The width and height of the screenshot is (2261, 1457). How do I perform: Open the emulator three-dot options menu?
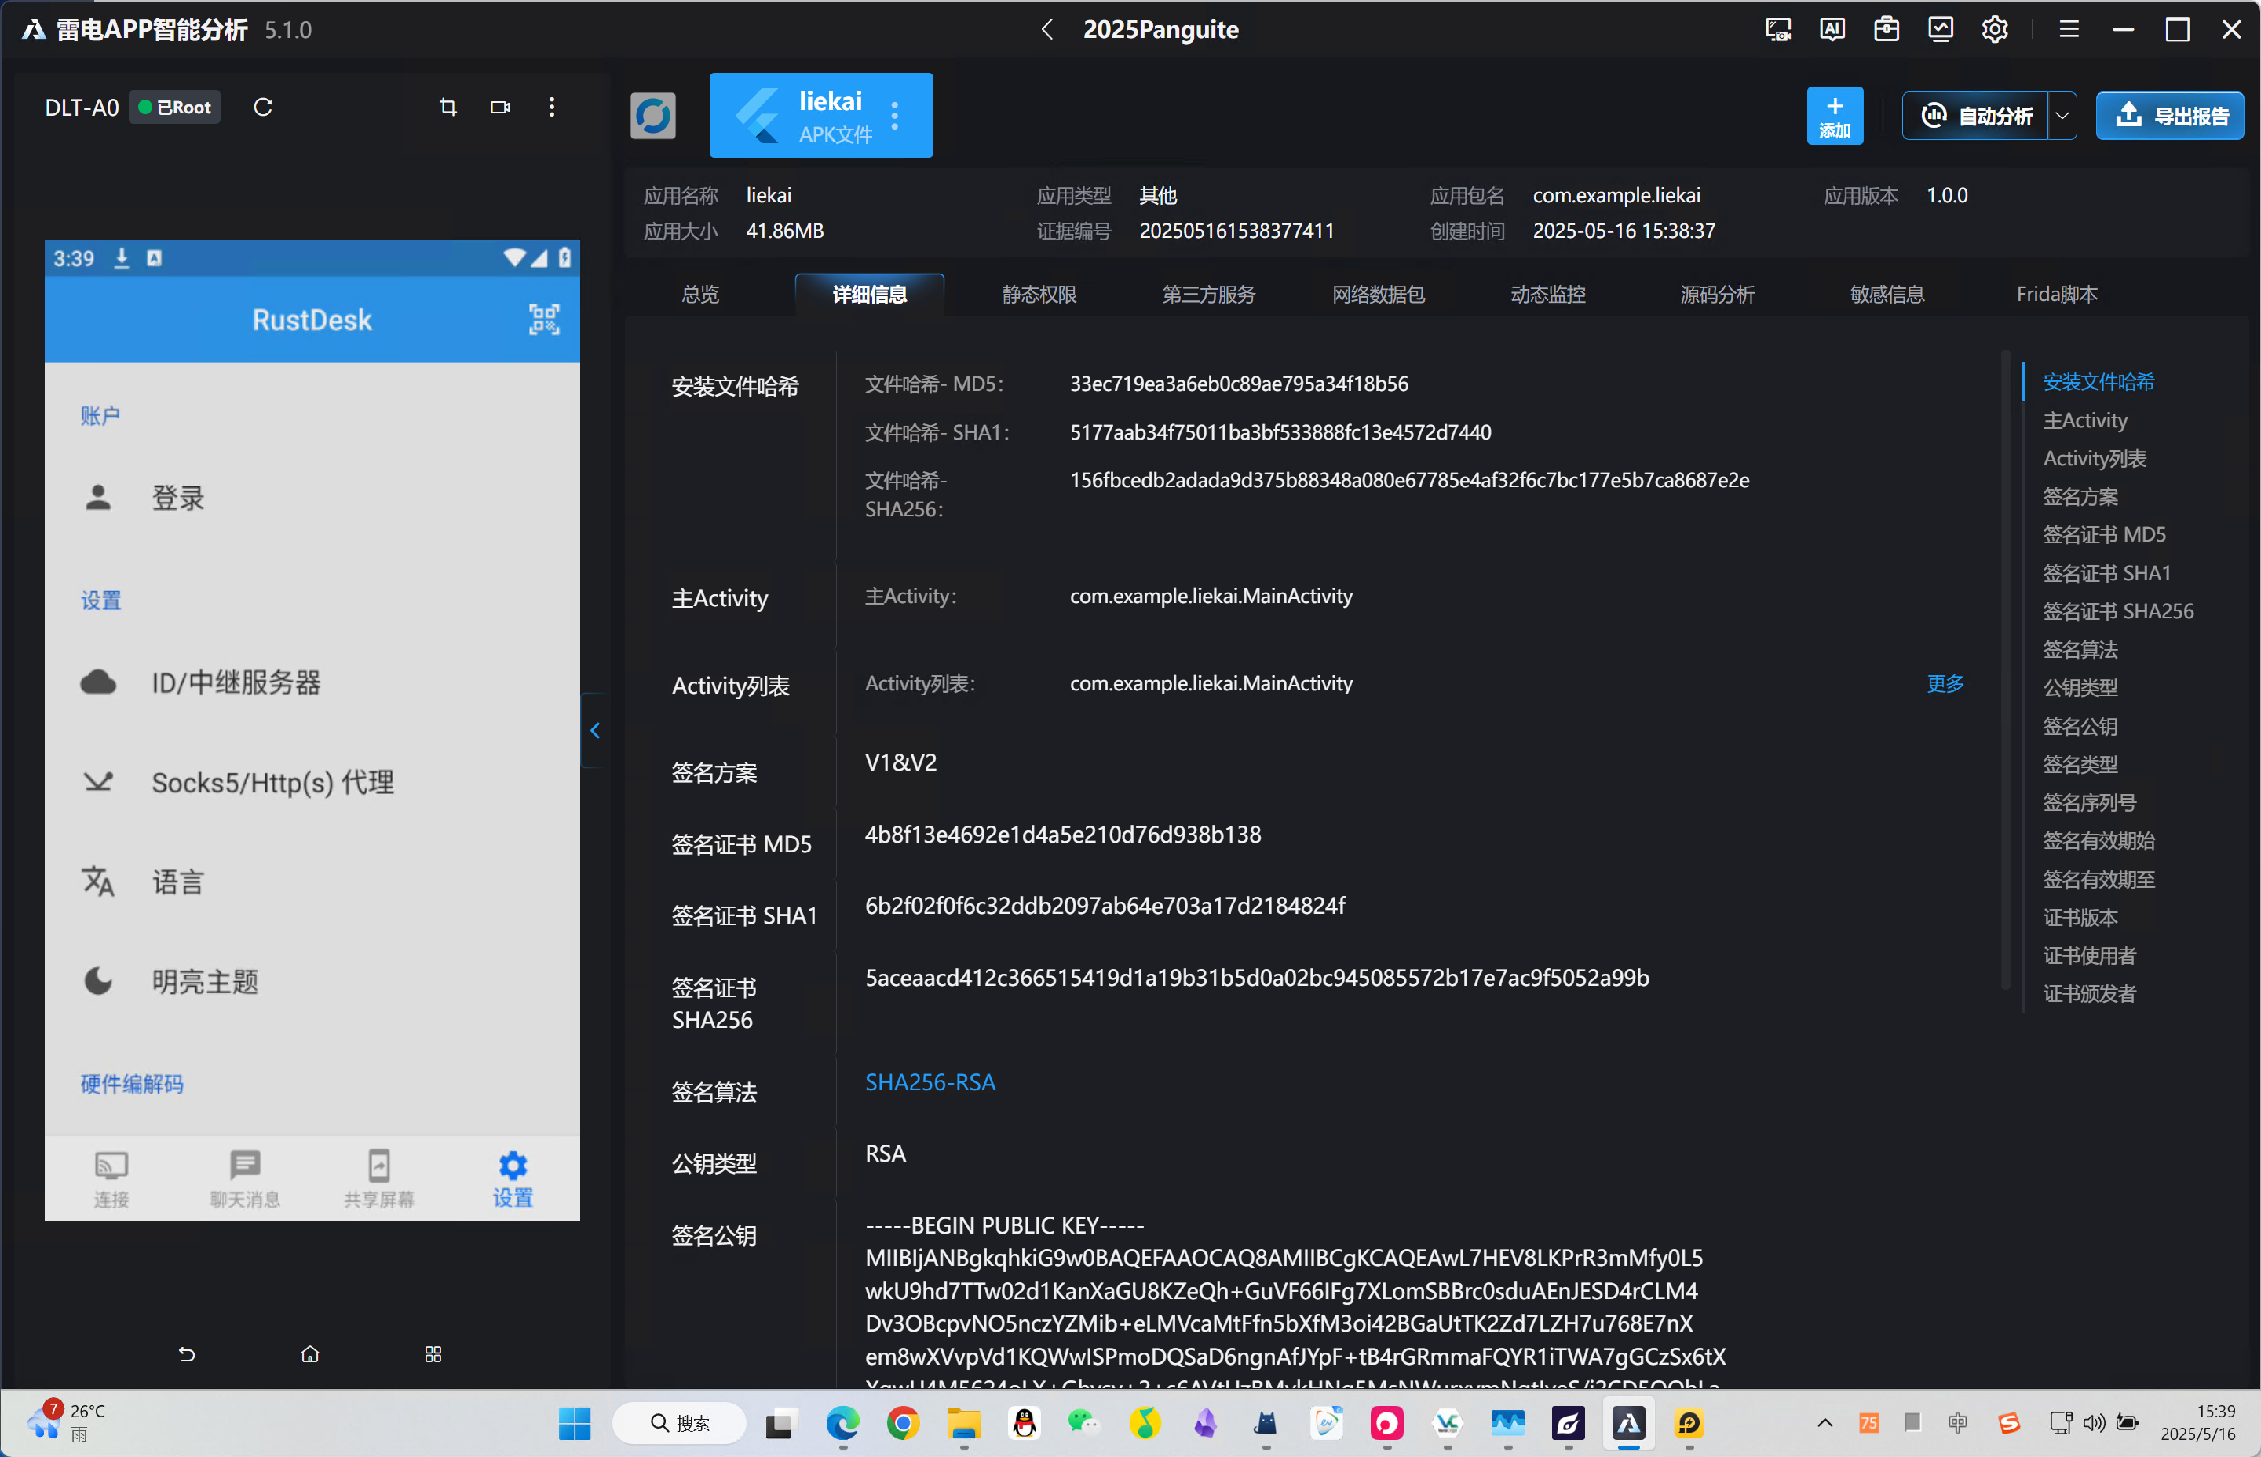tap(551, 107)
